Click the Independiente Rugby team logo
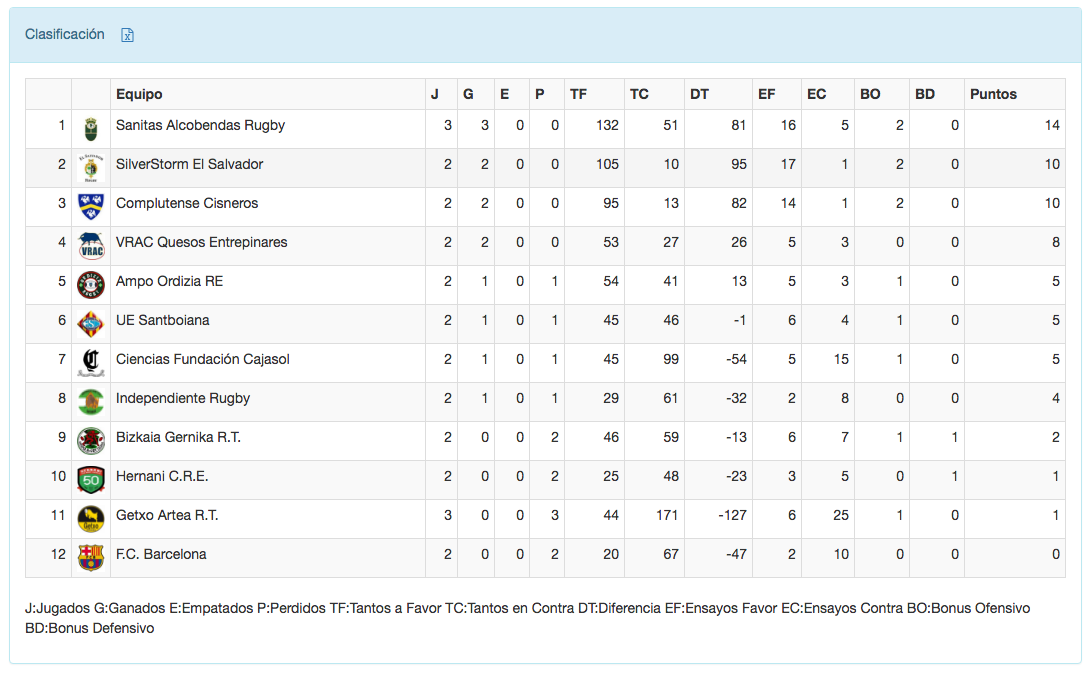This screenshot has height=675, width=1089. pyautogui.click(x=91, y=401)
